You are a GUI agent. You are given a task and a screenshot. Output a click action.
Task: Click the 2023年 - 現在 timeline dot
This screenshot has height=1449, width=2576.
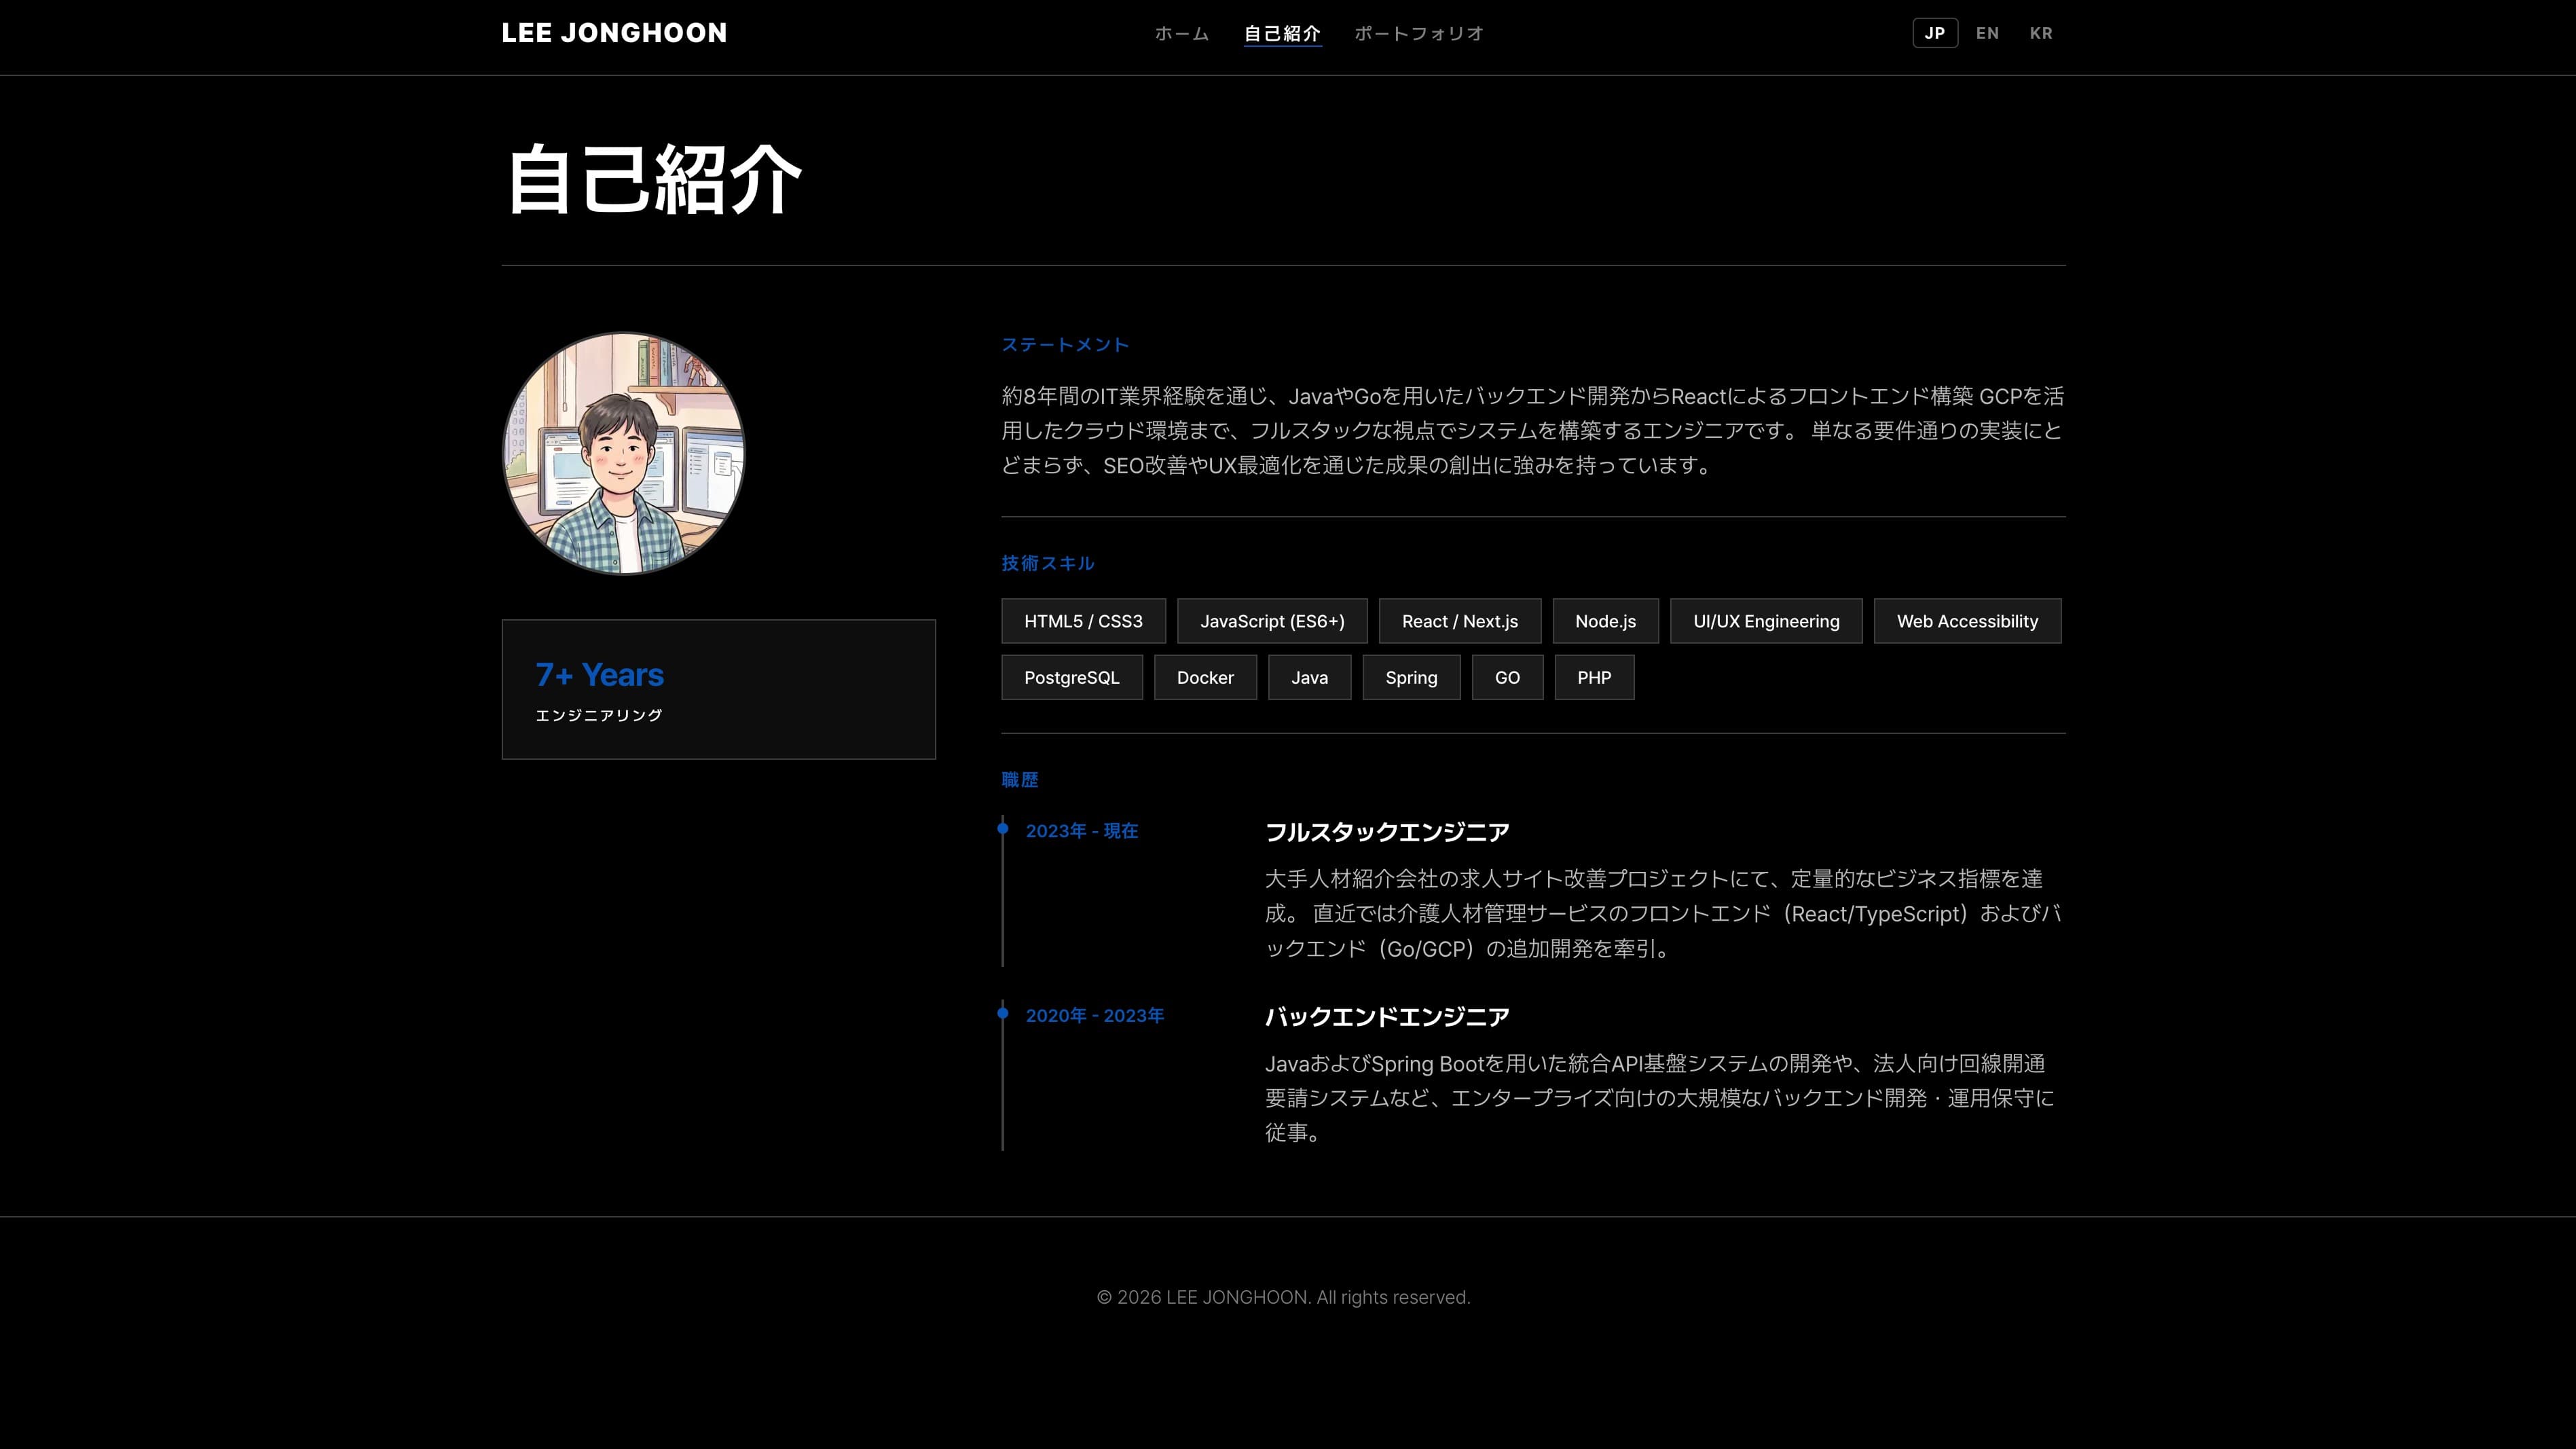1003,828
